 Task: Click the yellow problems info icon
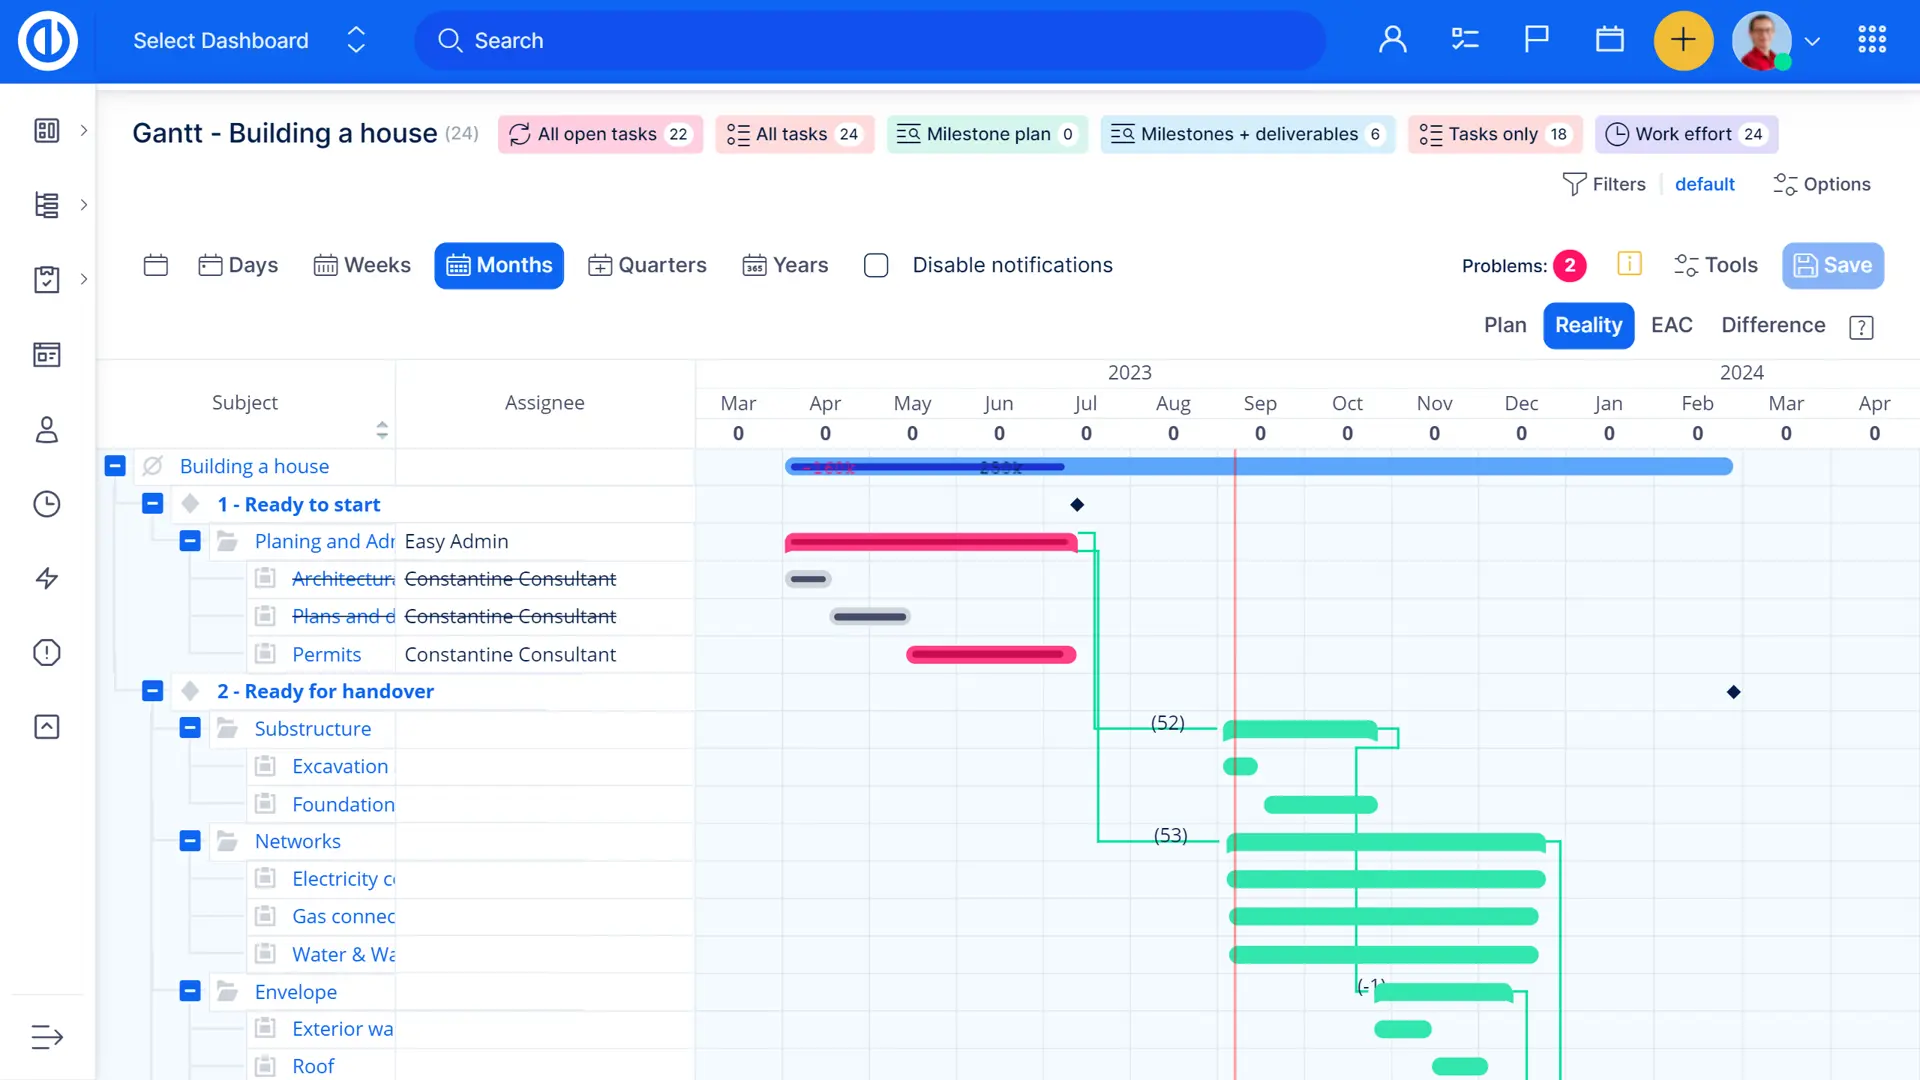click(1629, 264)
